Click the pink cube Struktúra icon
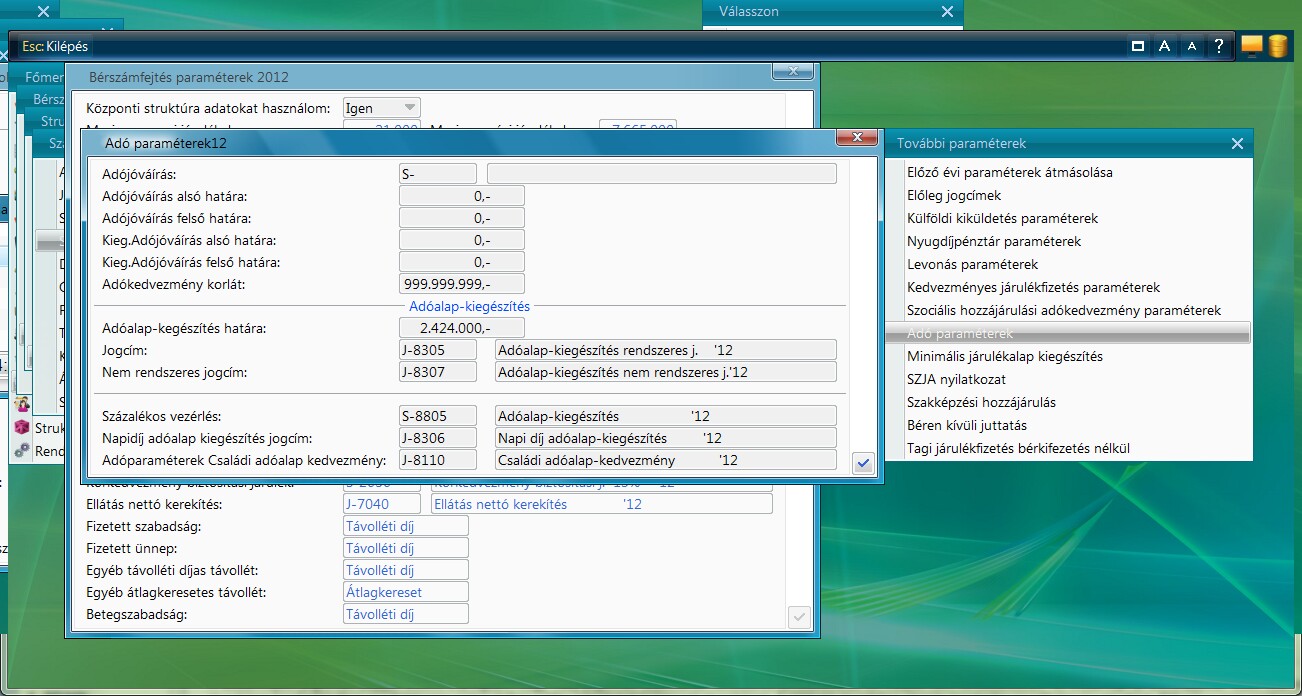The image size is (1302, 696). pyautogui.click(x=22, y=427)
